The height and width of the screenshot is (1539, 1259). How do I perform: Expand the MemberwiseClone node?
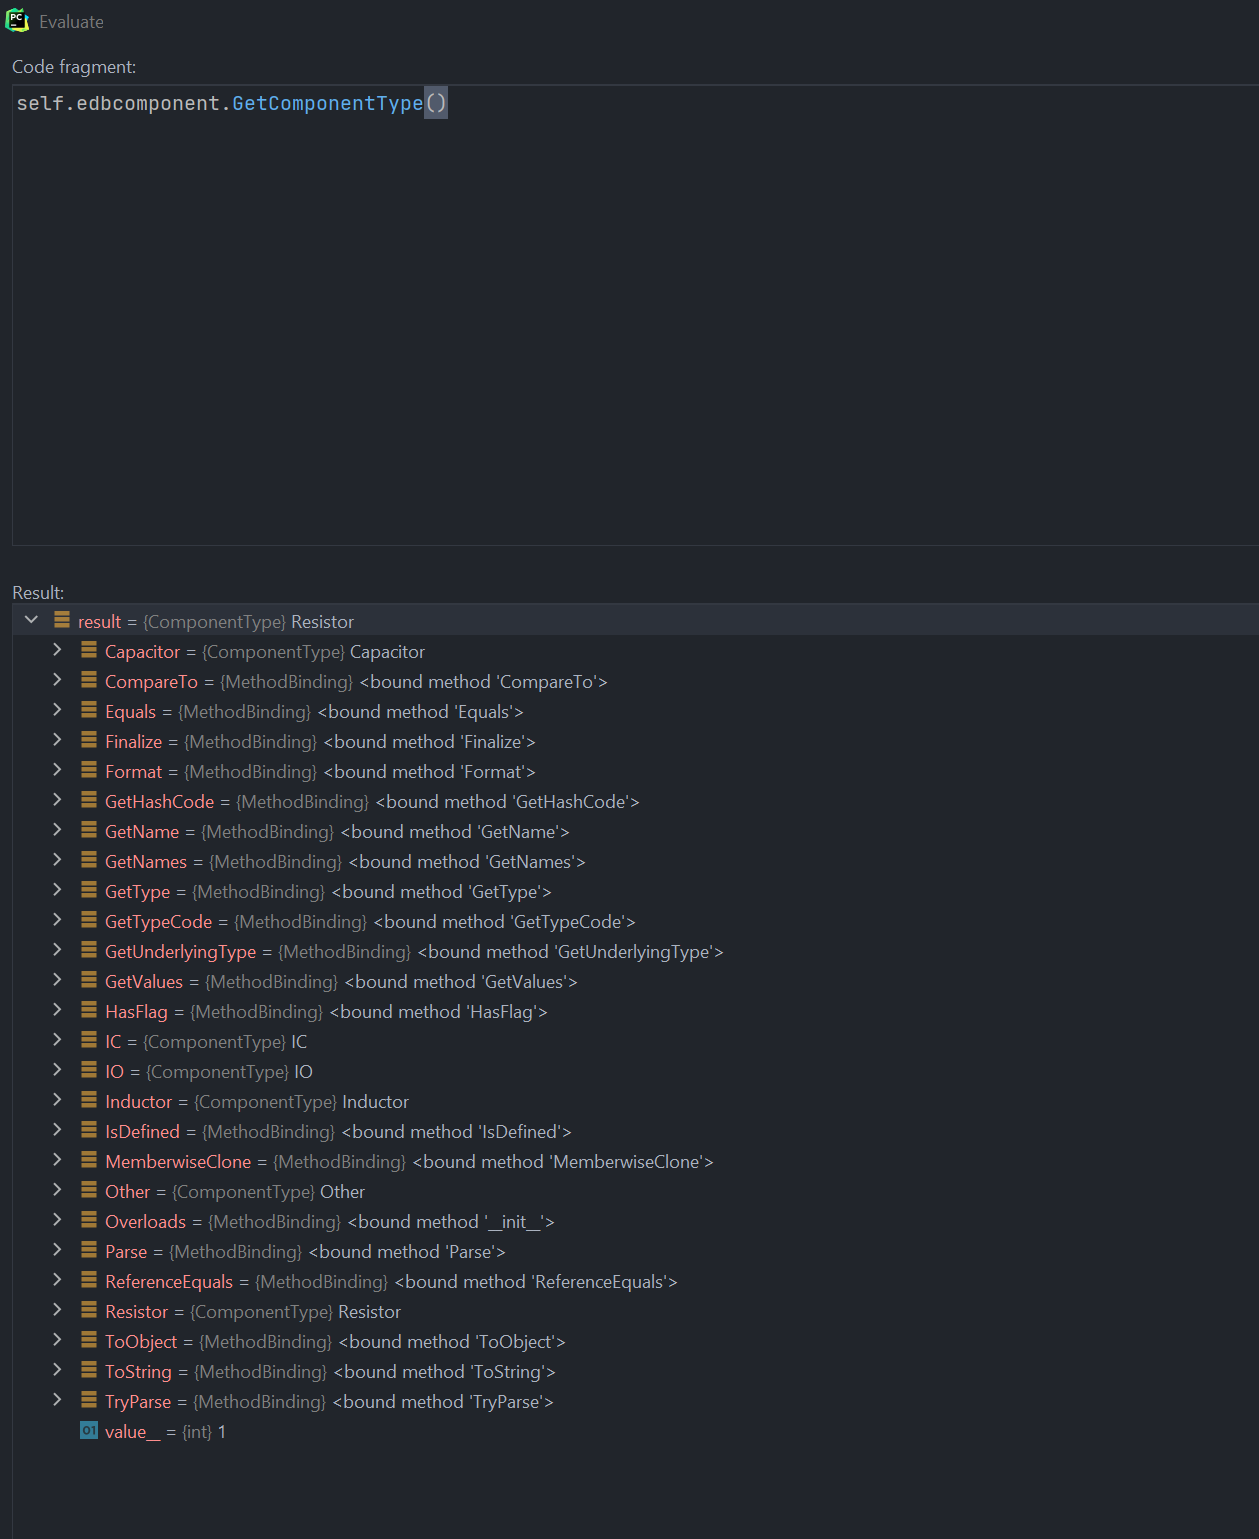coord(57,1160)
